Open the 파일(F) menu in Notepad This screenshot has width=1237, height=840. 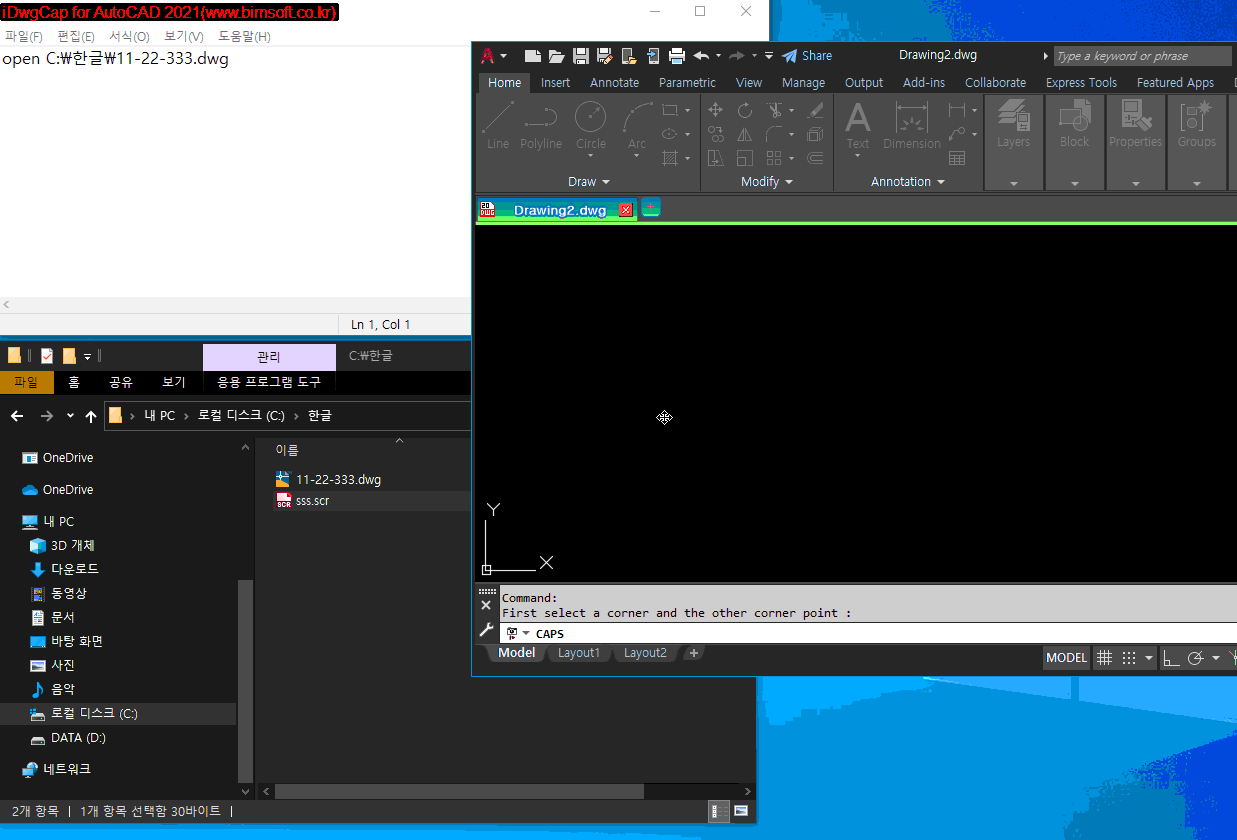pyautogui.click(x=24, y=36)
